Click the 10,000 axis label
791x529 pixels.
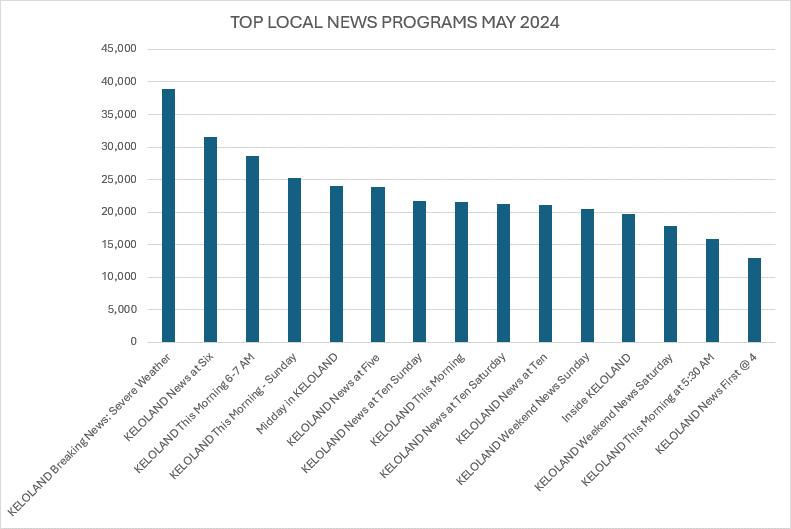point(119,276)
